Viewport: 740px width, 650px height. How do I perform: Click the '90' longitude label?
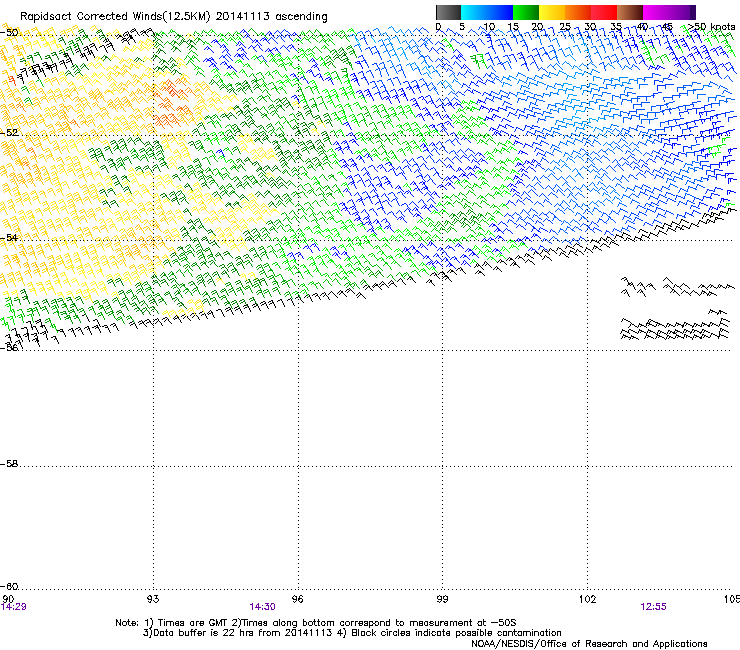click(8, 599)
